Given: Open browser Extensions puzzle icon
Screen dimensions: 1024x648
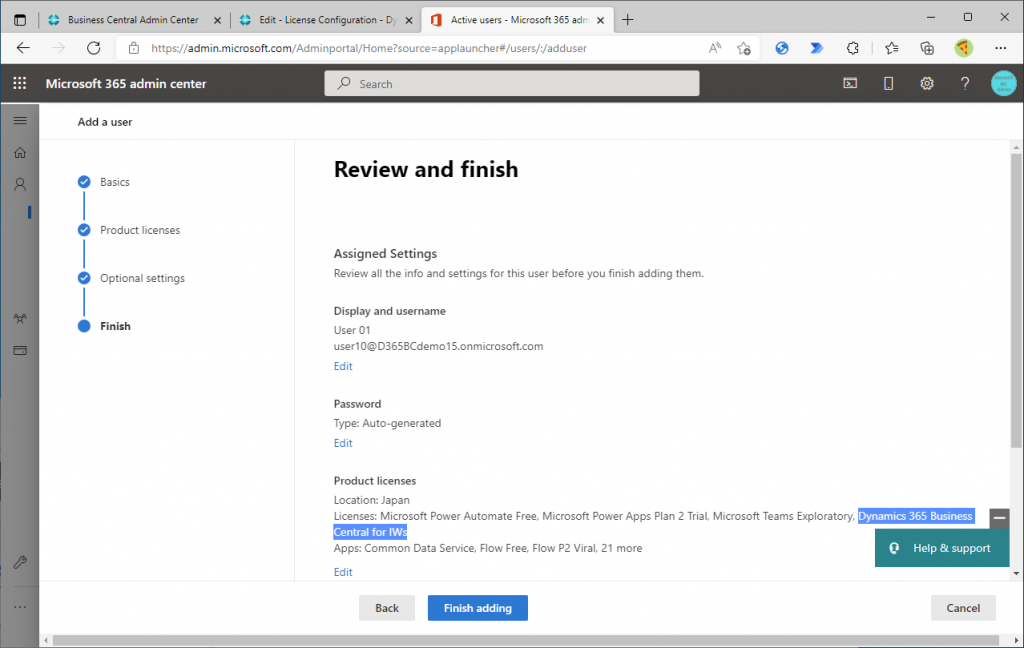Looking at the screenshot, I should (x=852, y=48).
